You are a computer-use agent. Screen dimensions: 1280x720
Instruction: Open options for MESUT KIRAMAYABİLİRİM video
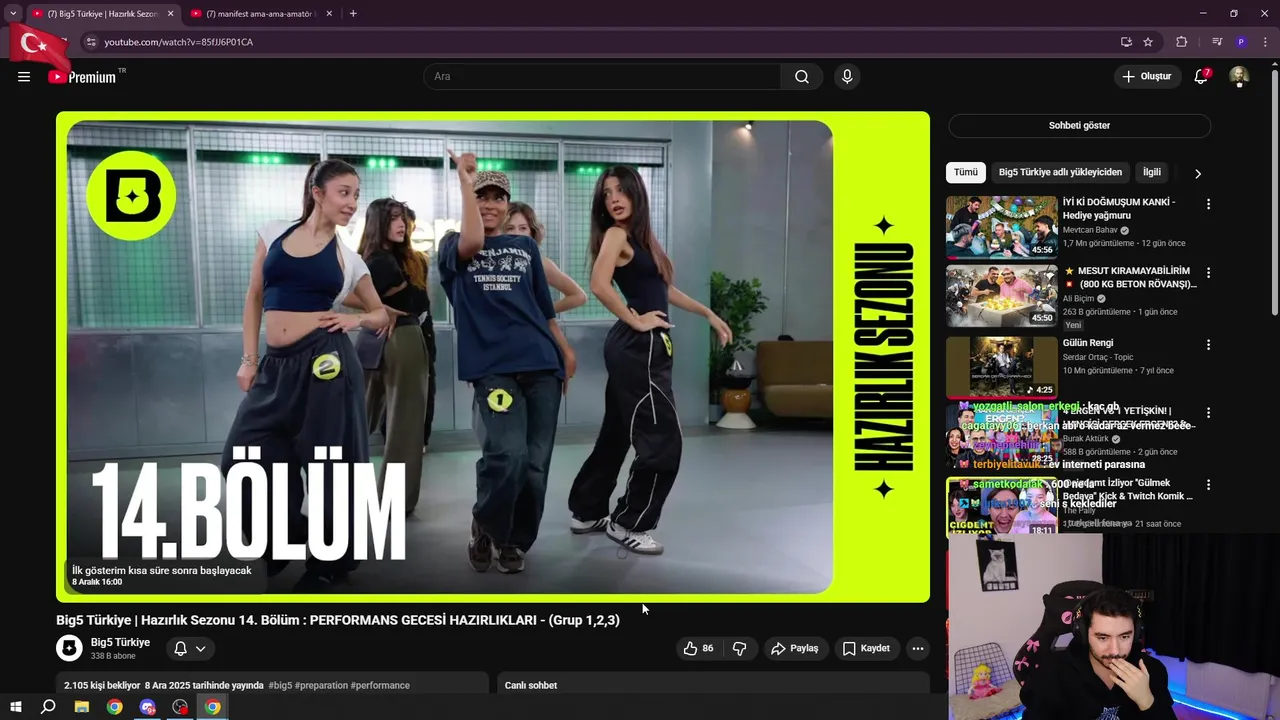click(1208, 273)
